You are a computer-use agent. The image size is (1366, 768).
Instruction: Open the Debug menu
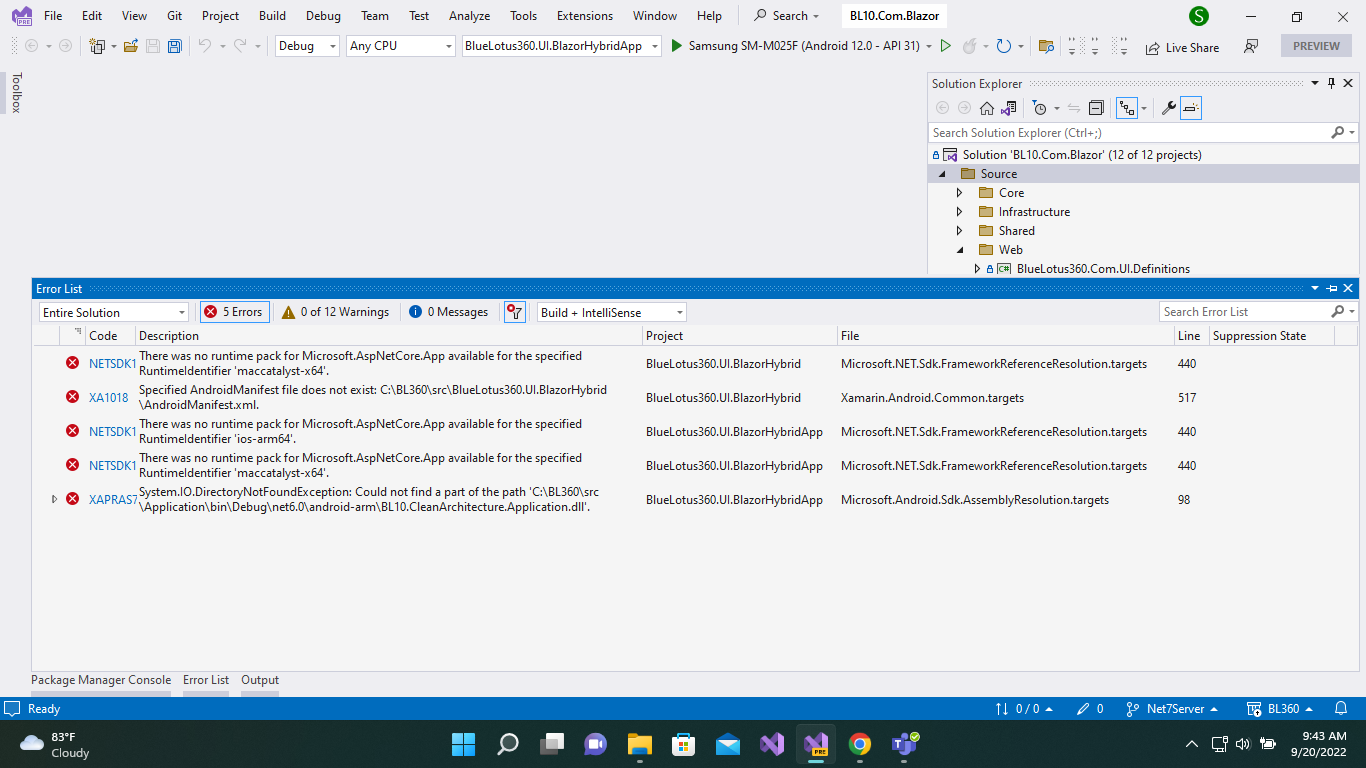pyautogui.click(x=323, y=15)
